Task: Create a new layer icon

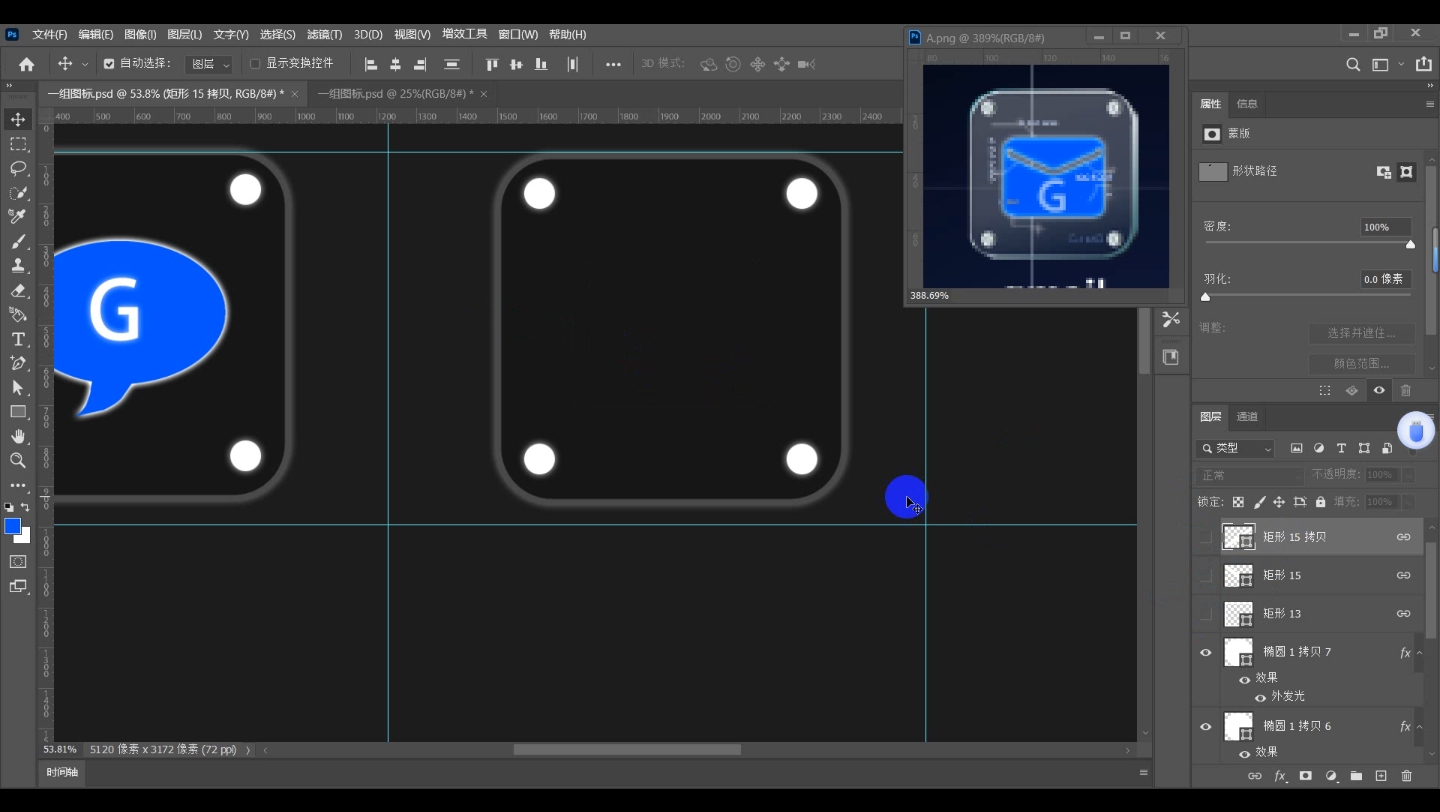Action: click(1381, 776)
